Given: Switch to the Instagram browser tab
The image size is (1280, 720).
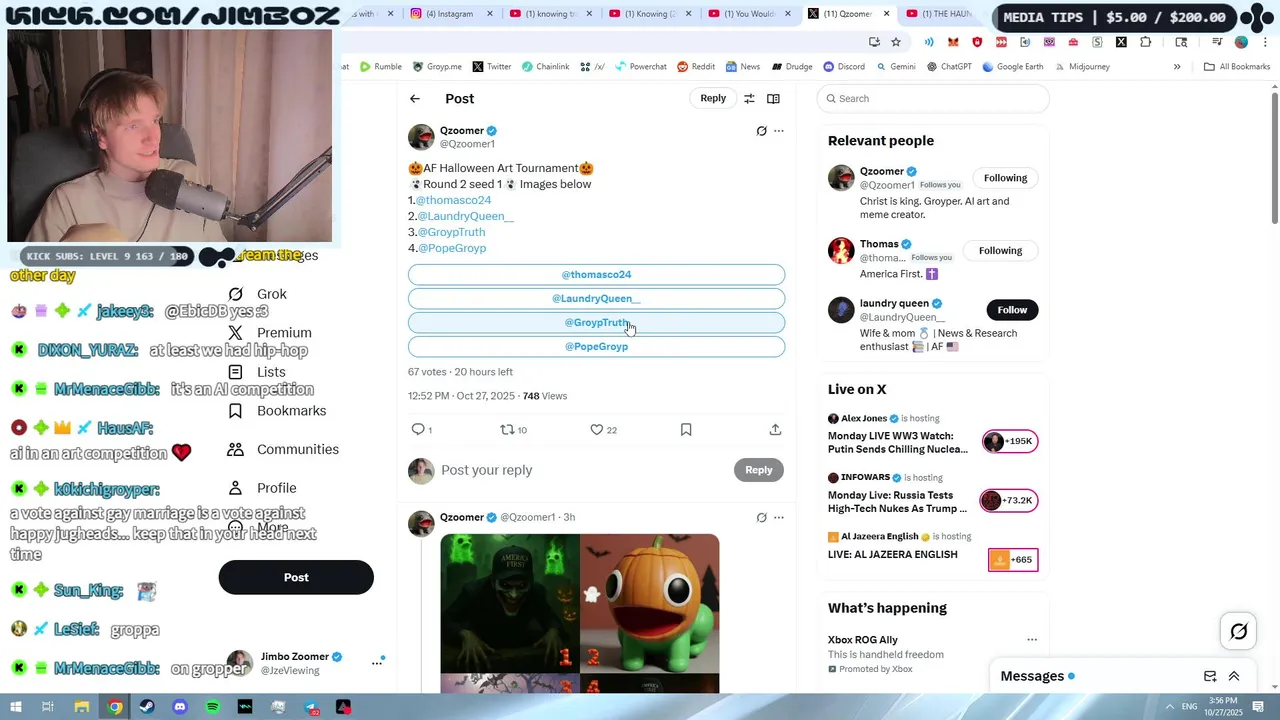Looking at the screenshot, I should (449, 14).
